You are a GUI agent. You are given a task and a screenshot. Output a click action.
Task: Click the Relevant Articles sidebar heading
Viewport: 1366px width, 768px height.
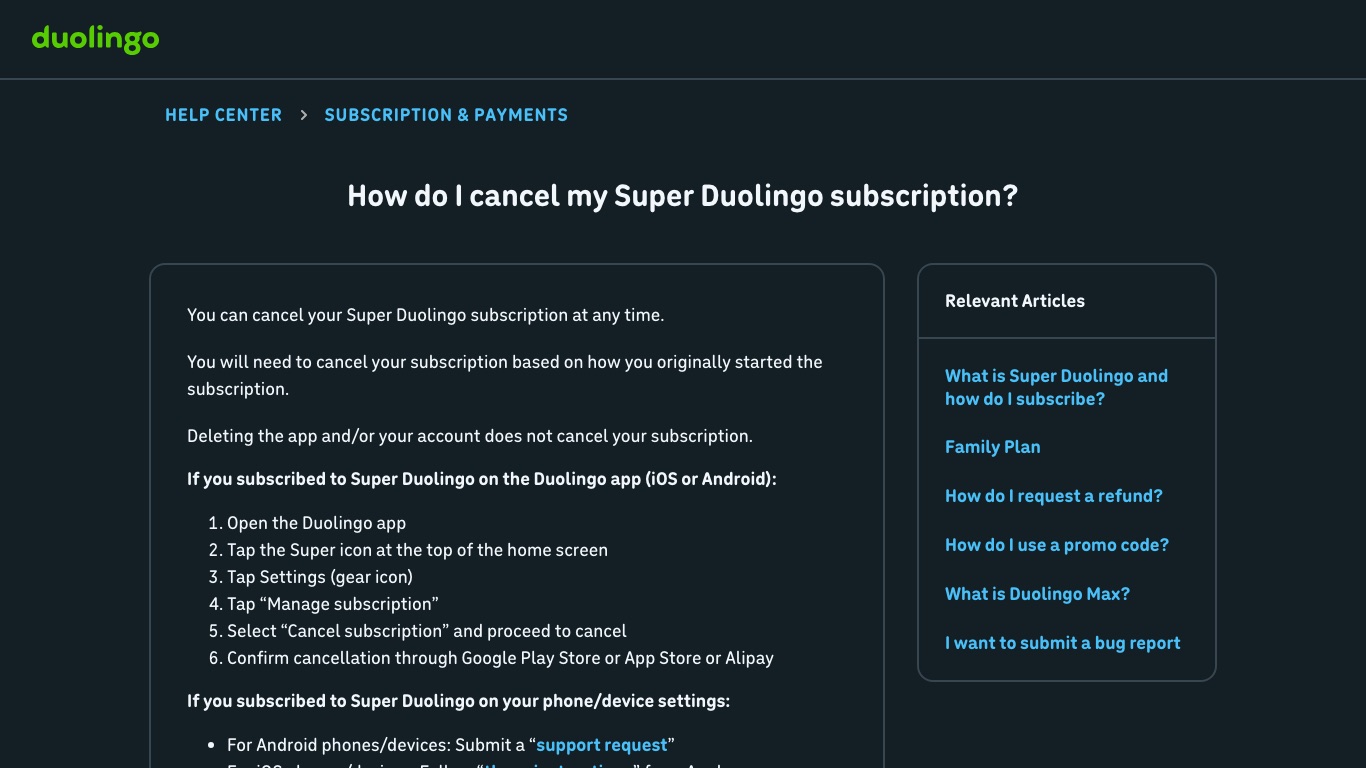[x=1015, y=301]
